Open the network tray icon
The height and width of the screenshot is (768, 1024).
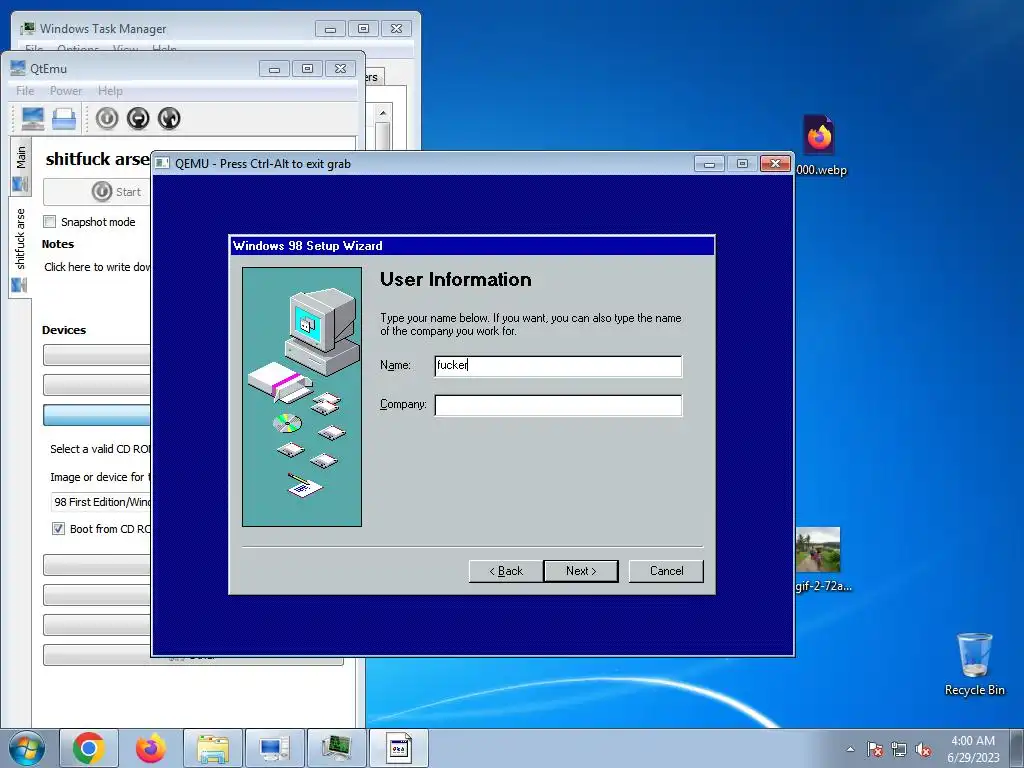click(x=899, y=749)
